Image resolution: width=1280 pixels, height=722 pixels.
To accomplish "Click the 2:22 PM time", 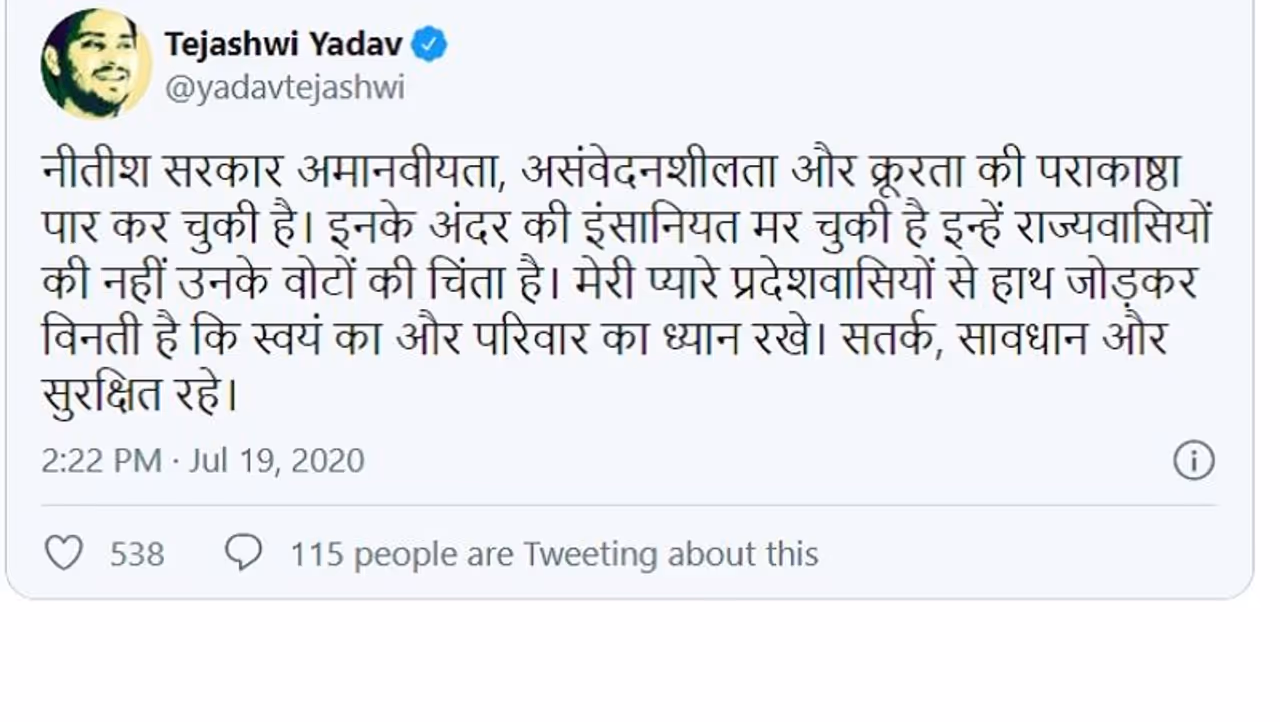I will (x=101, y=460).
